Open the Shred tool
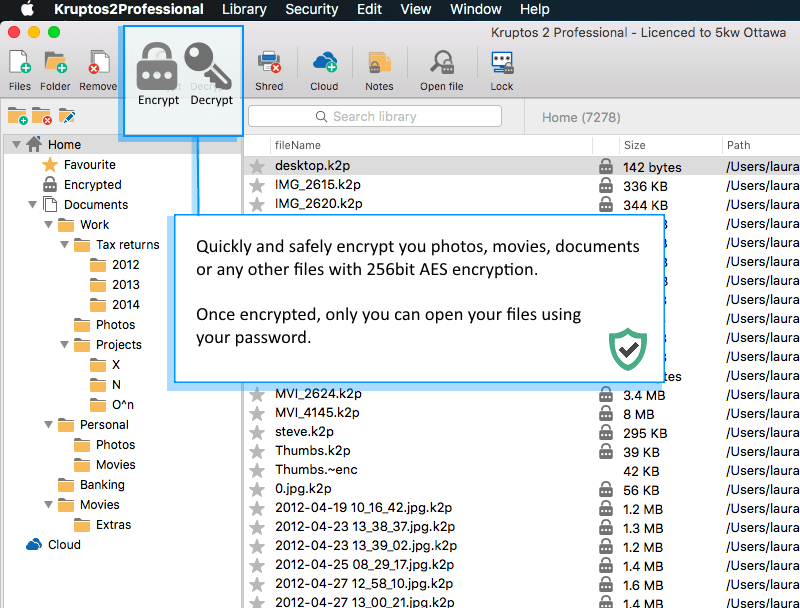The width and height of the screenshot is (800, 608). 269,65
